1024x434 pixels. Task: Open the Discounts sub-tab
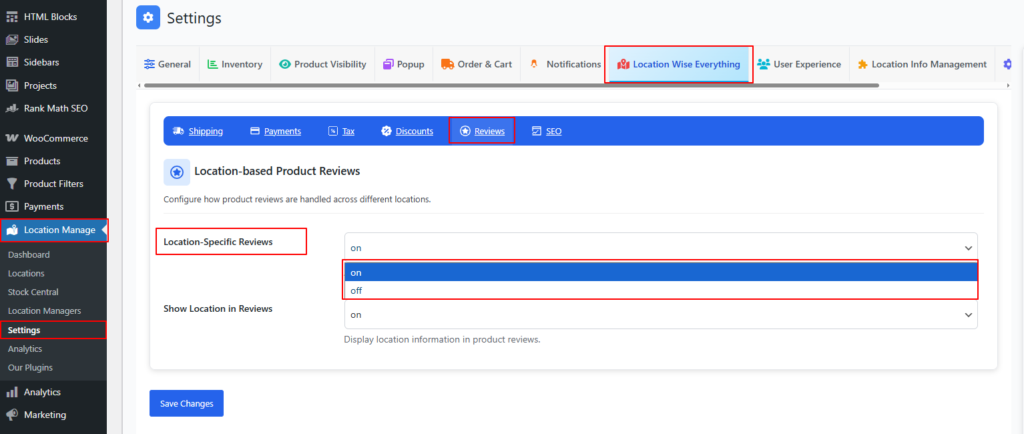pos(407,131)
